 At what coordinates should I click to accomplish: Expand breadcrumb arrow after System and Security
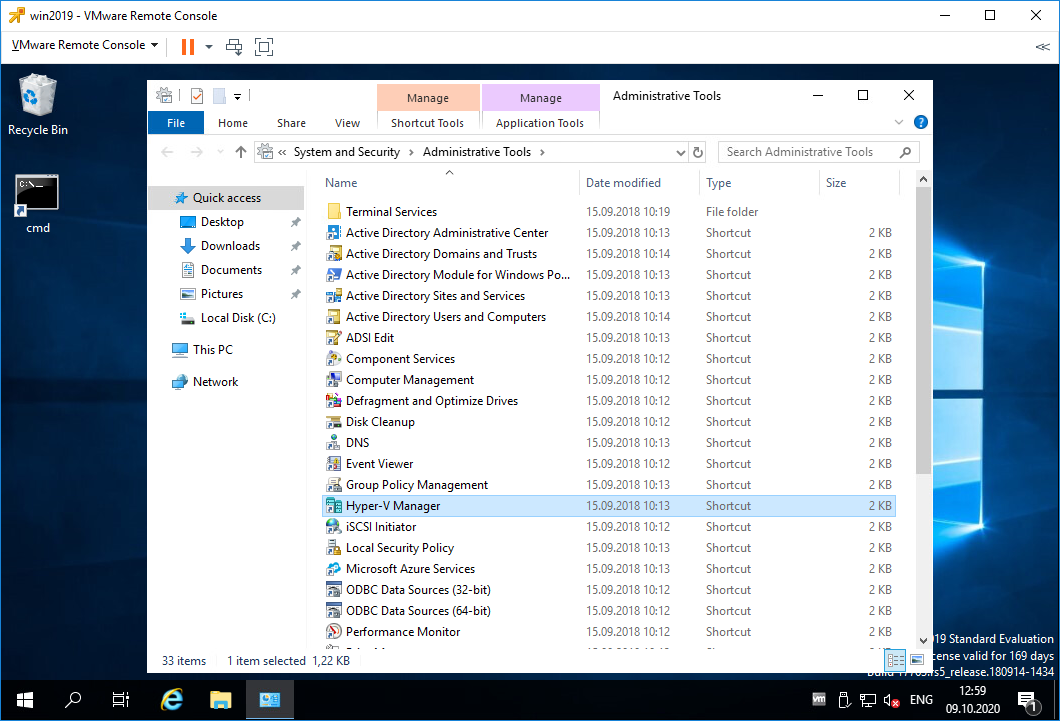411,152
